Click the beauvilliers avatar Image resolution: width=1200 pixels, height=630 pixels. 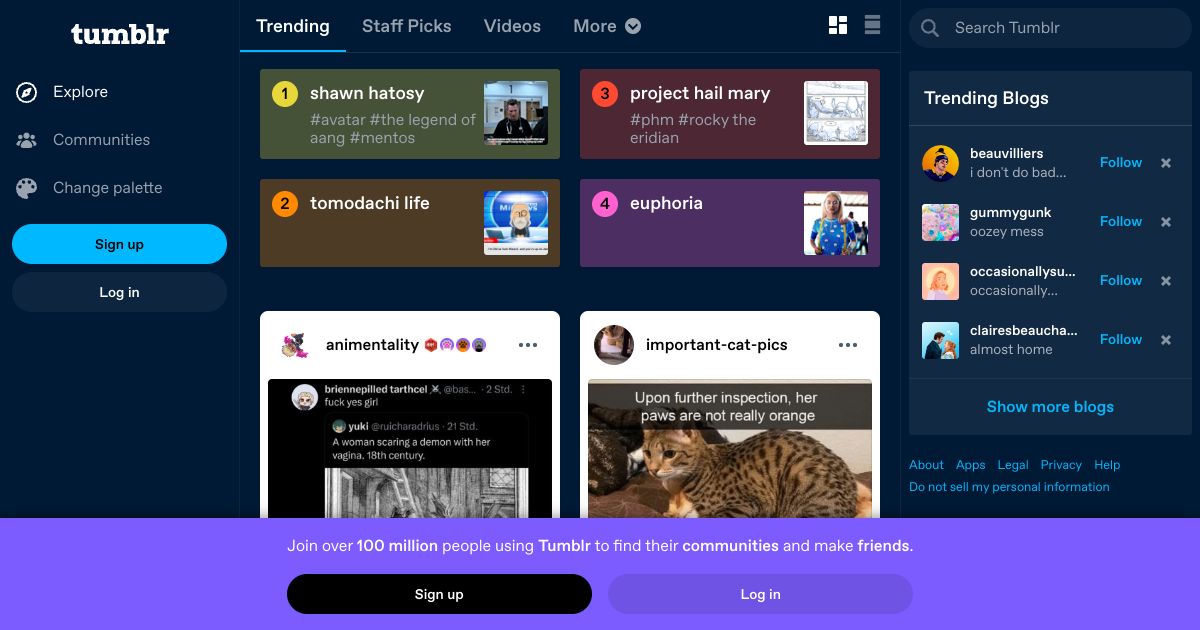click(940, 163)
